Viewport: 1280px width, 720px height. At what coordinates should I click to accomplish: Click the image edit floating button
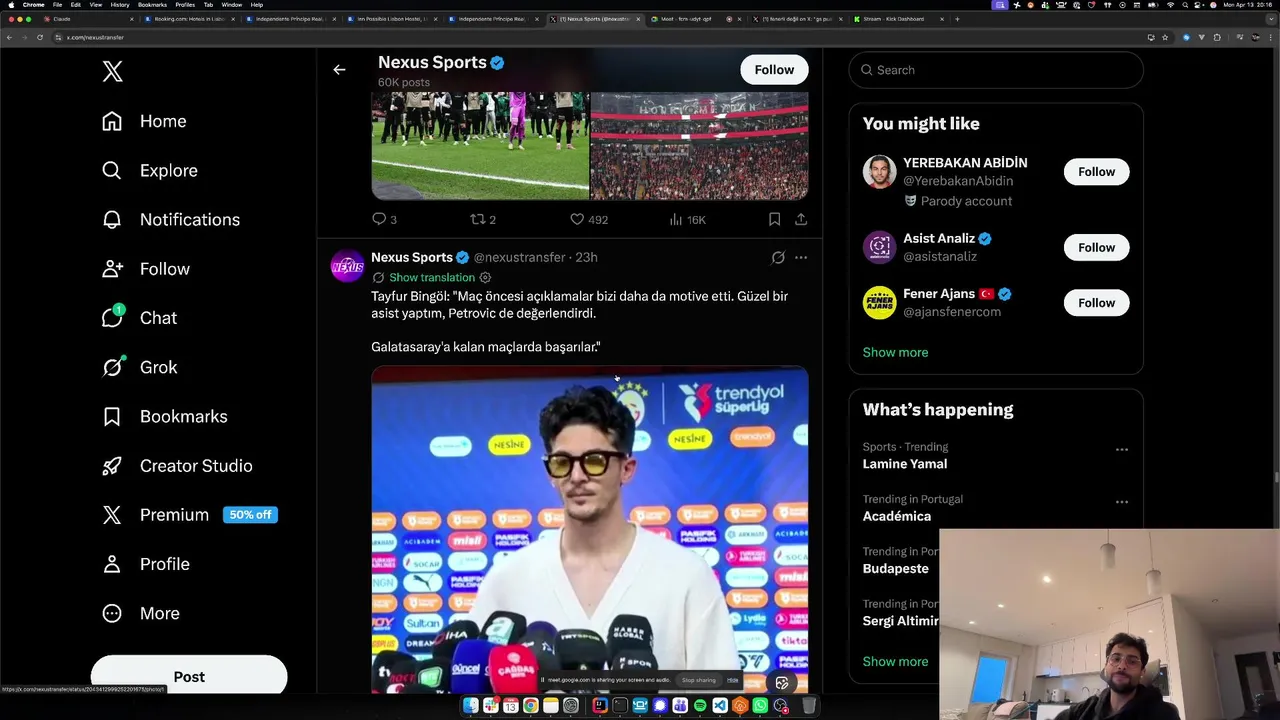click(x=782, y=683)
